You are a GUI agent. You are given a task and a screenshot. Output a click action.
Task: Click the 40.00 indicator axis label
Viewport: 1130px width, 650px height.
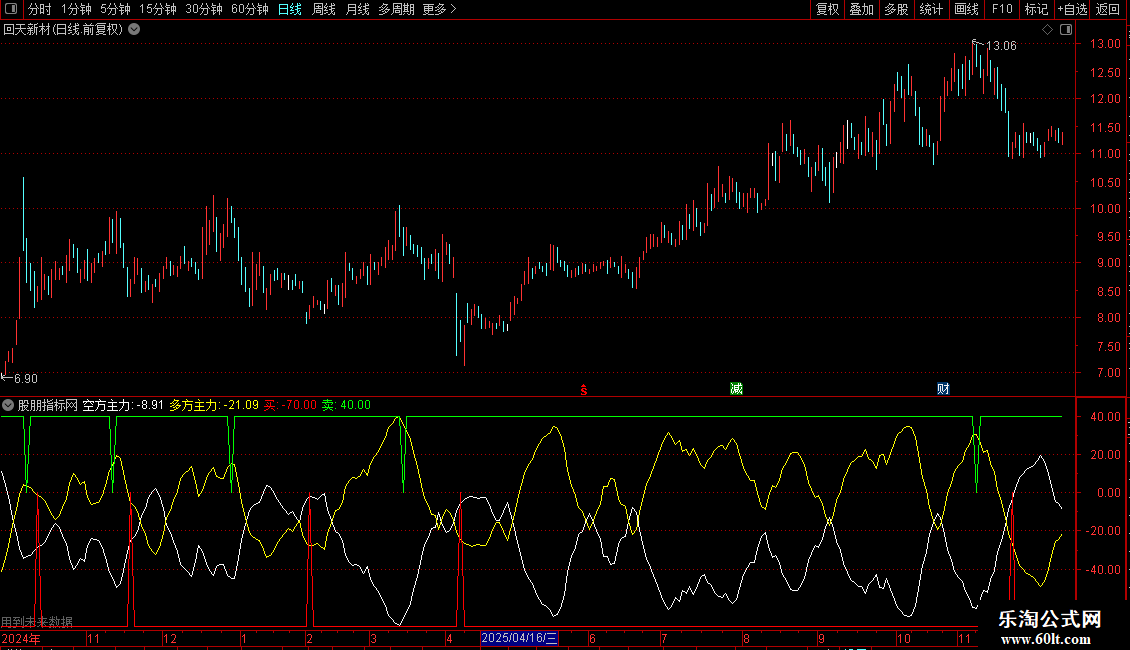click(1105, 417)
